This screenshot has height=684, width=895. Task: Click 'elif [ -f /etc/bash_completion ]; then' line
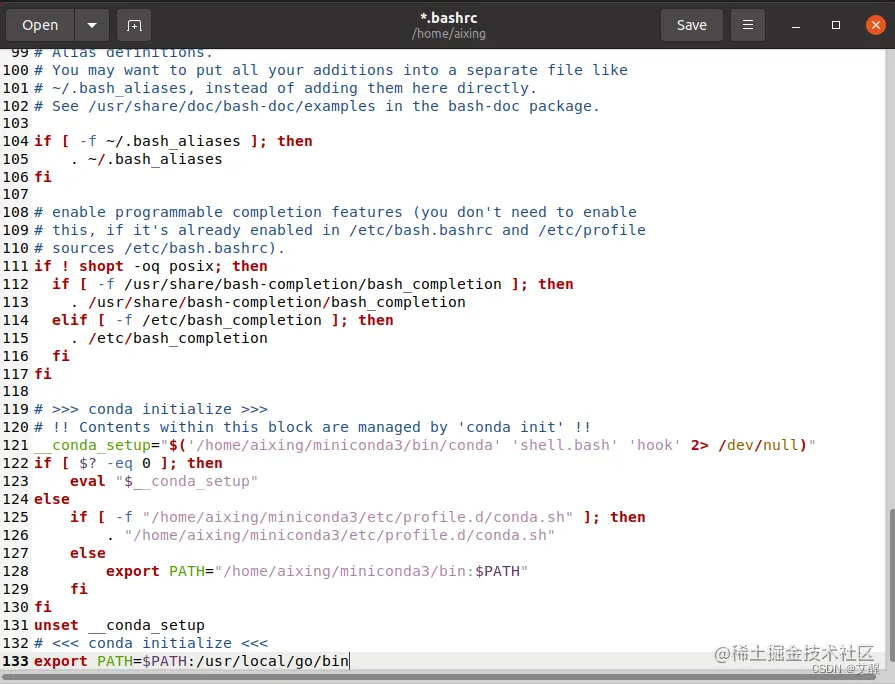coord(223,320)
